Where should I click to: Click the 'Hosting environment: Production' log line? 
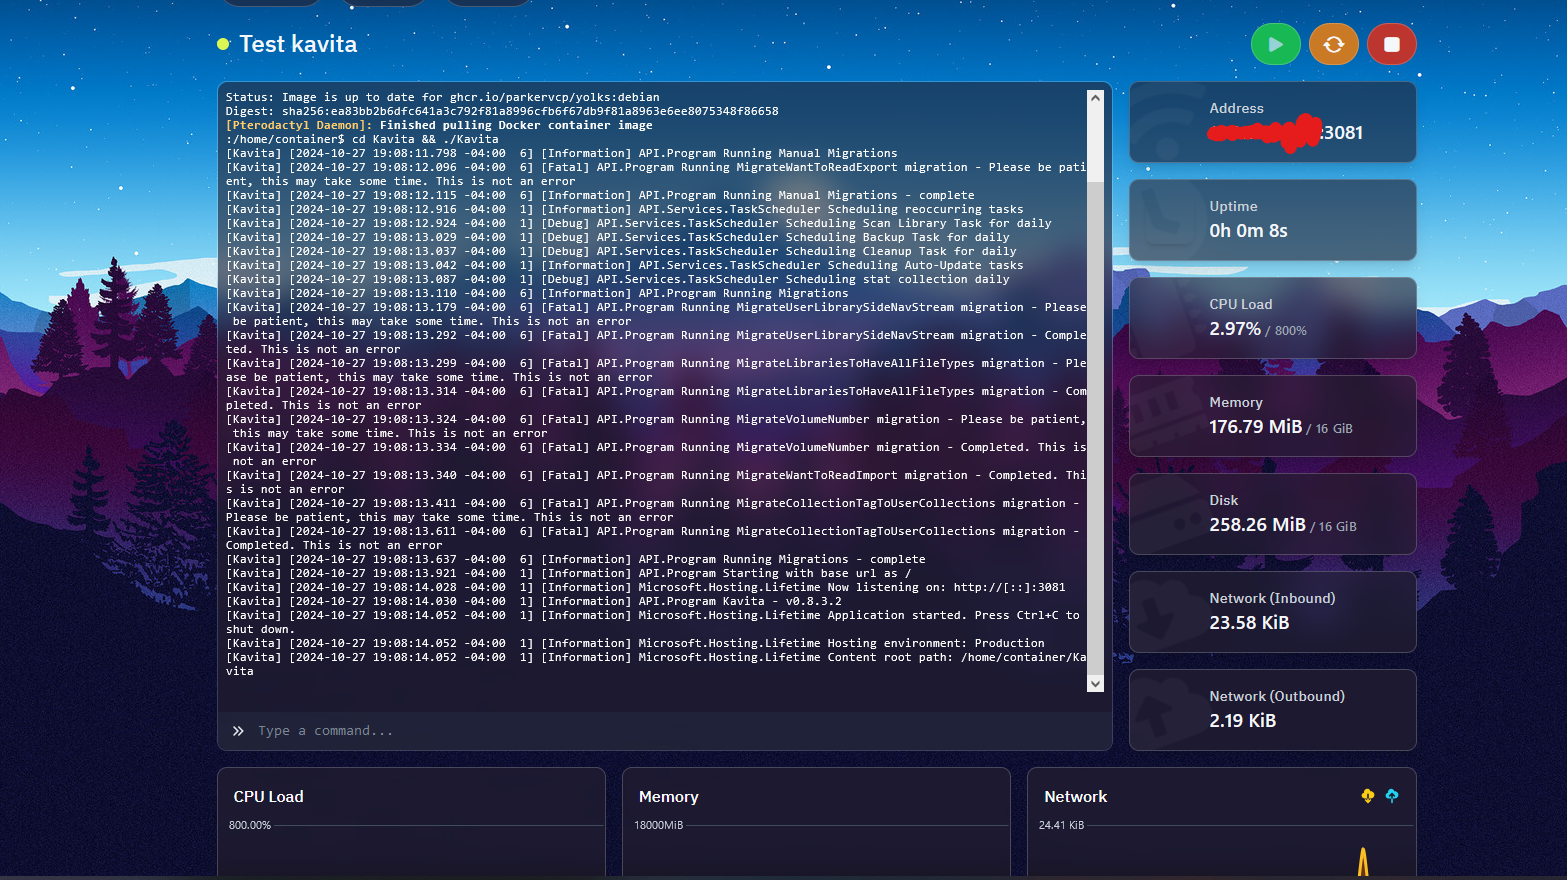(x=635, y=643)
